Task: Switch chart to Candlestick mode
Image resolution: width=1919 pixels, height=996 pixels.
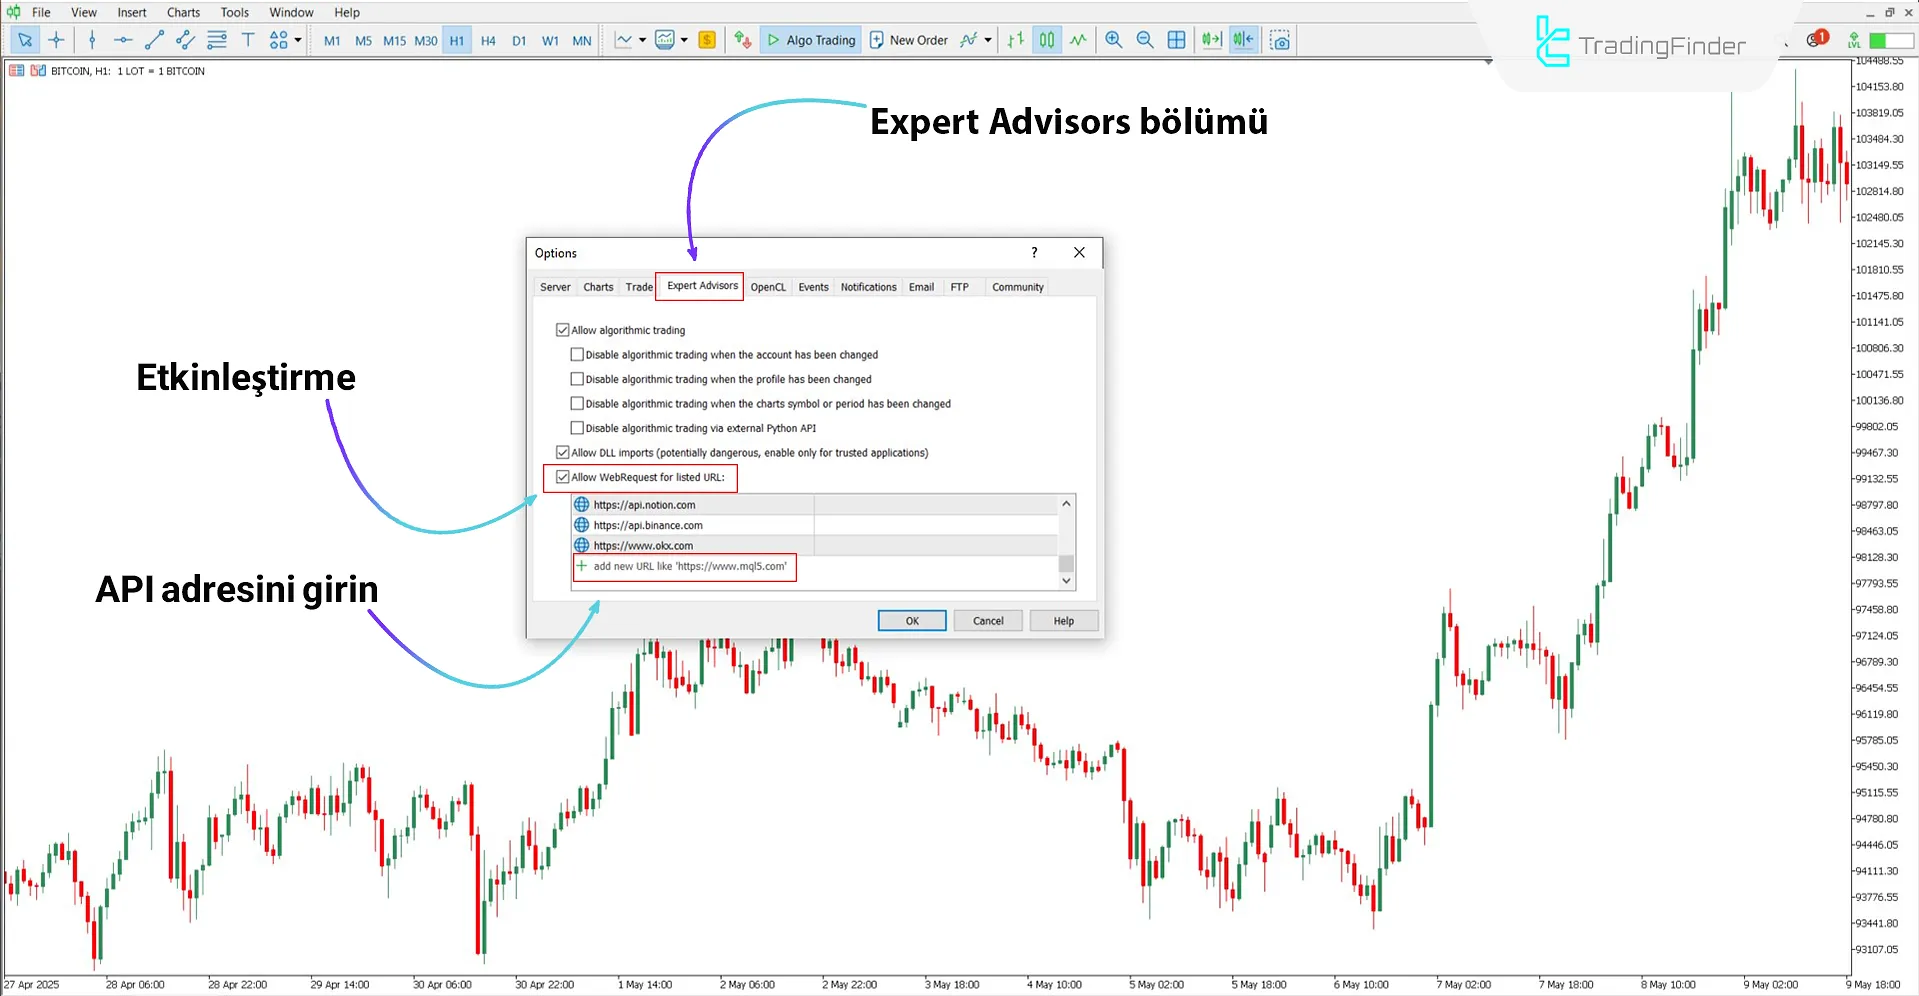Action: coord(1046,40)
